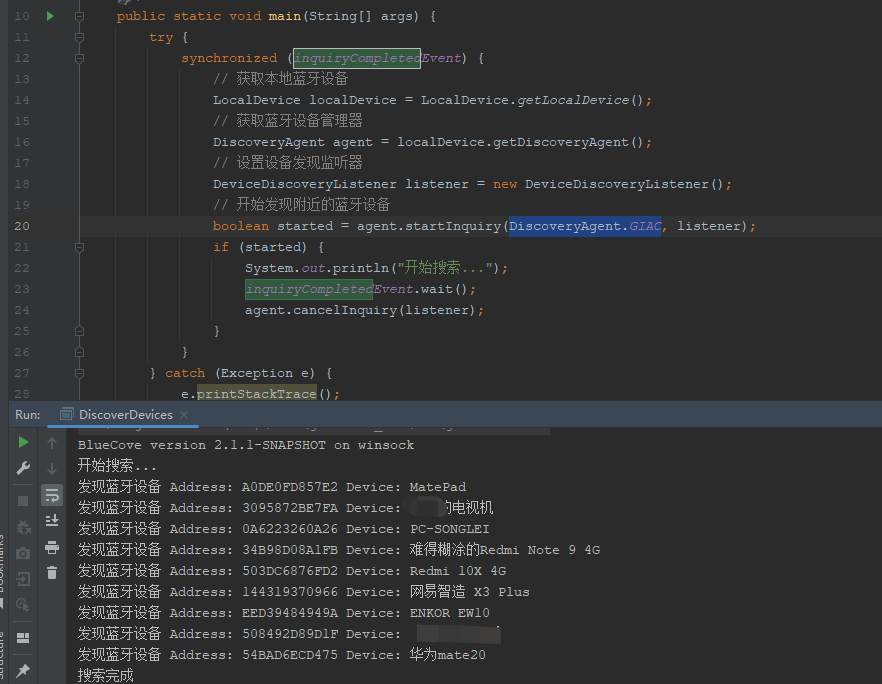This screenshot has width=882, height=684.
Task: Pin the Run tab
Action: click(23, 670)
